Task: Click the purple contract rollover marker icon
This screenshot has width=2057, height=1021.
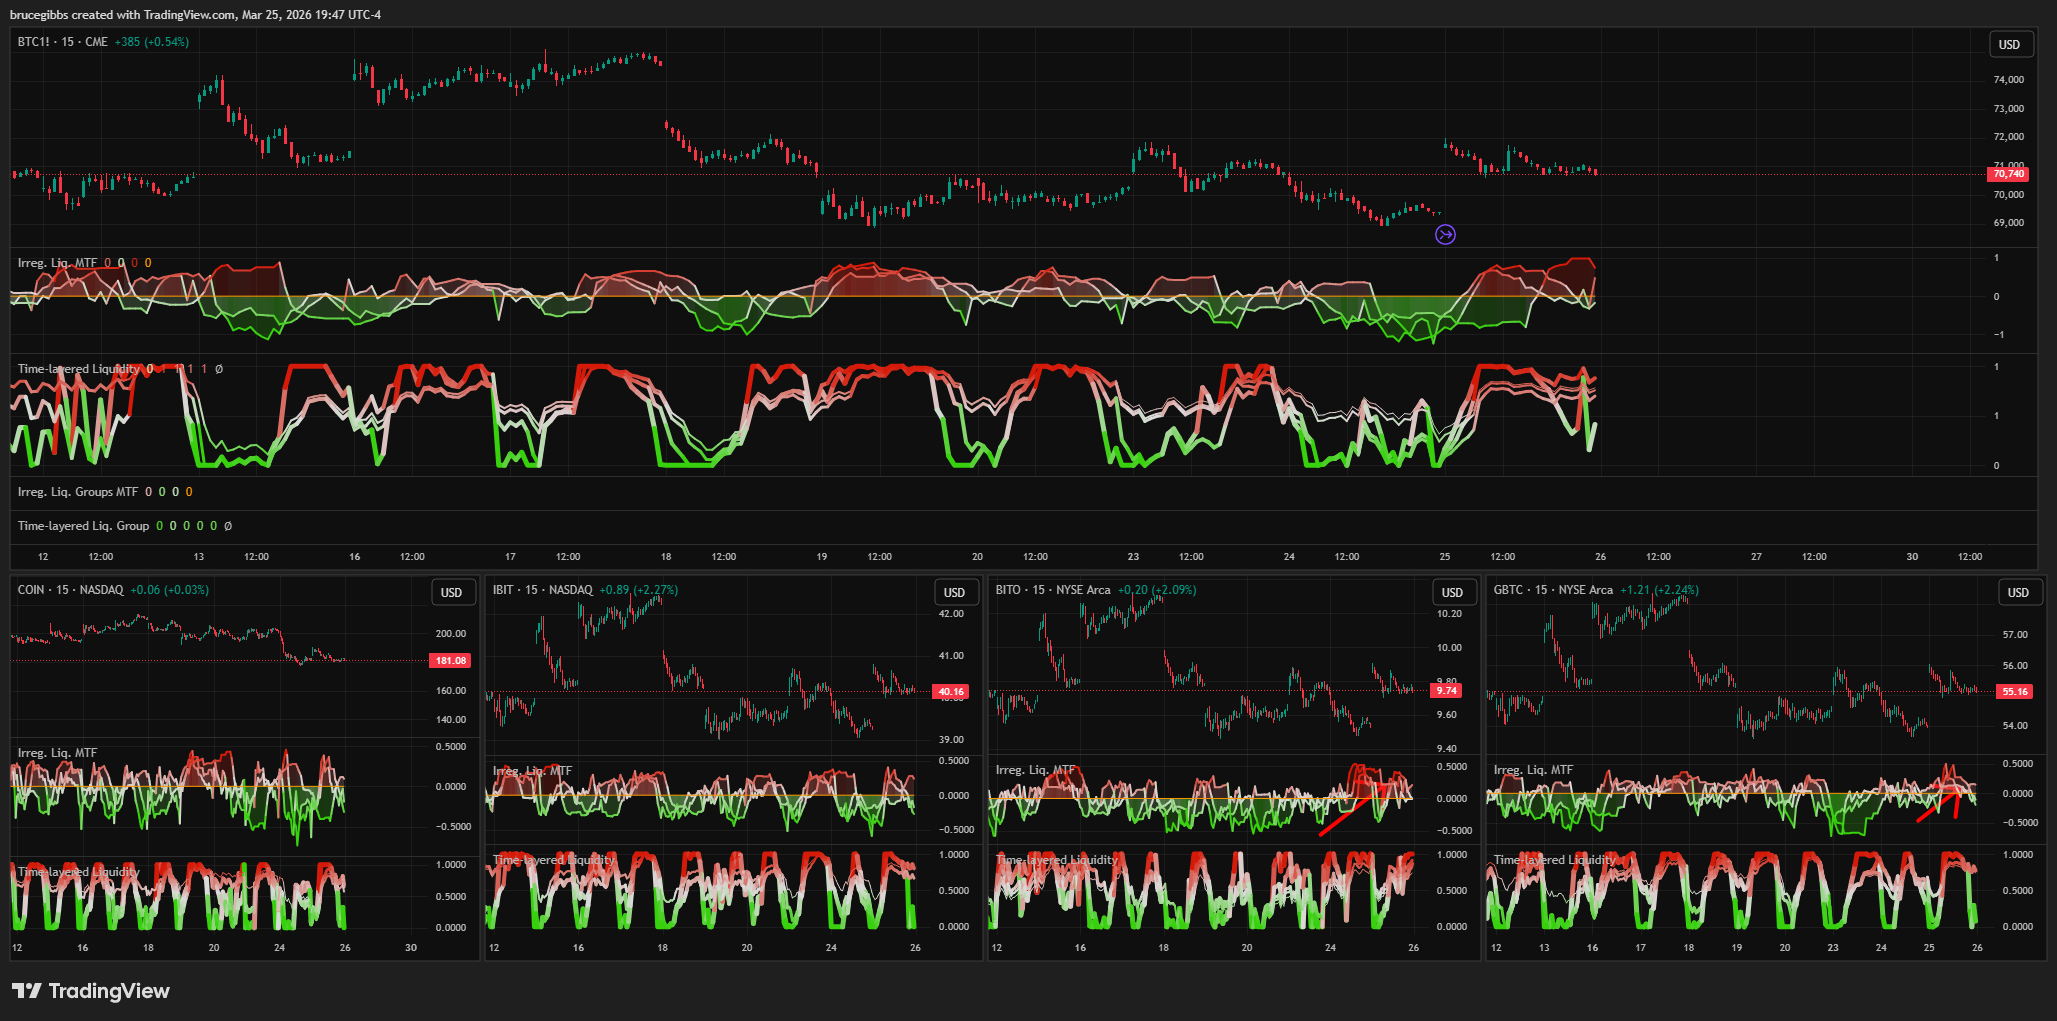Action: [1445, 235]
